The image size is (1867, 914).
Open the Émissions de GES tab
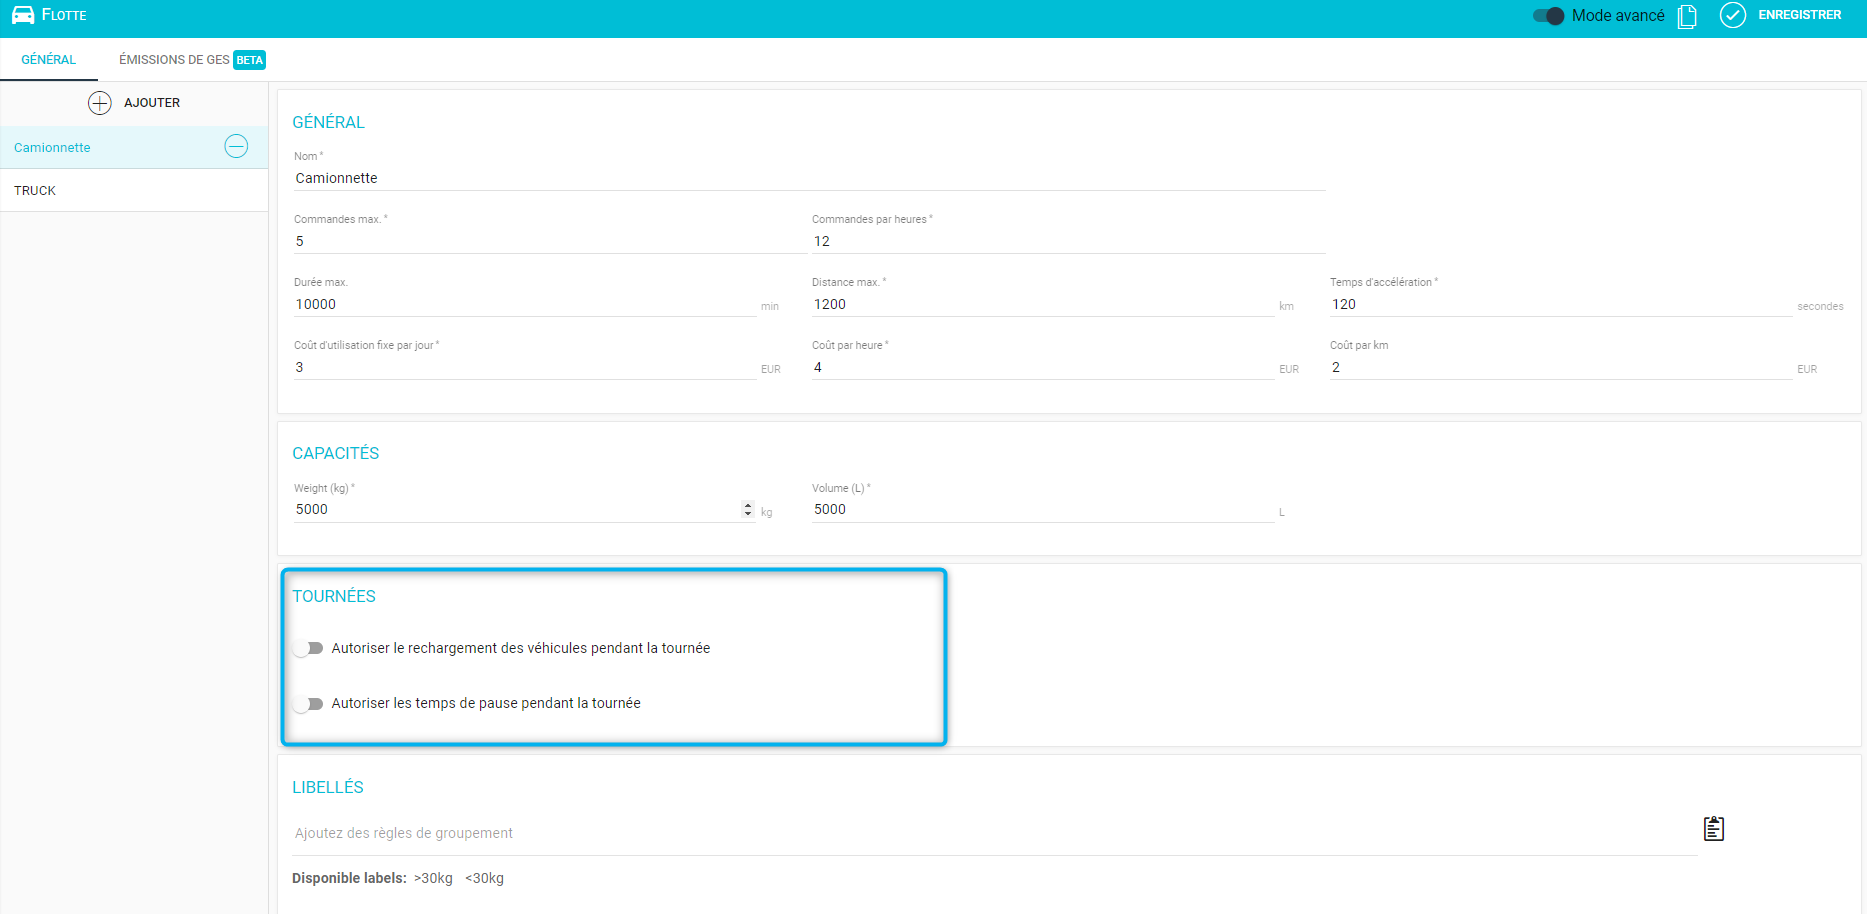point(192,60)
